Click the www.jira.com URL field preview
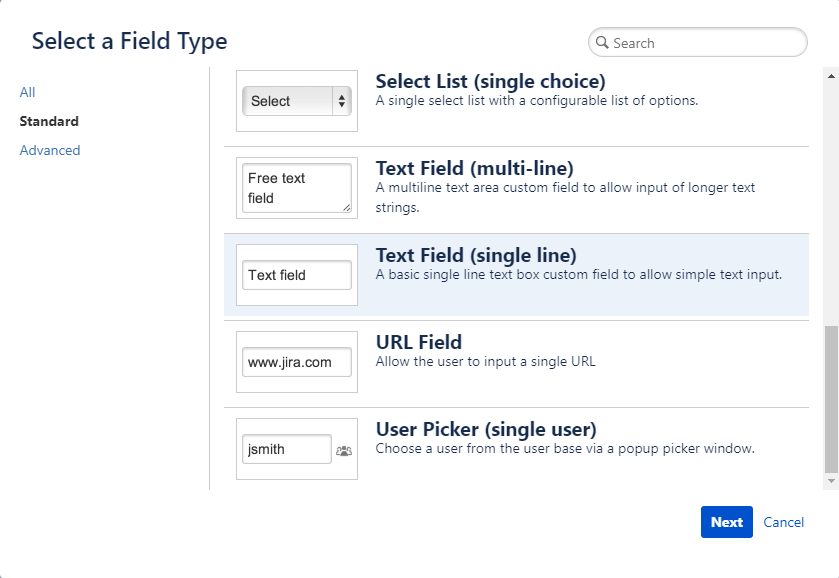839x578 pixels. pyautogui.click(x=296, y=361)
